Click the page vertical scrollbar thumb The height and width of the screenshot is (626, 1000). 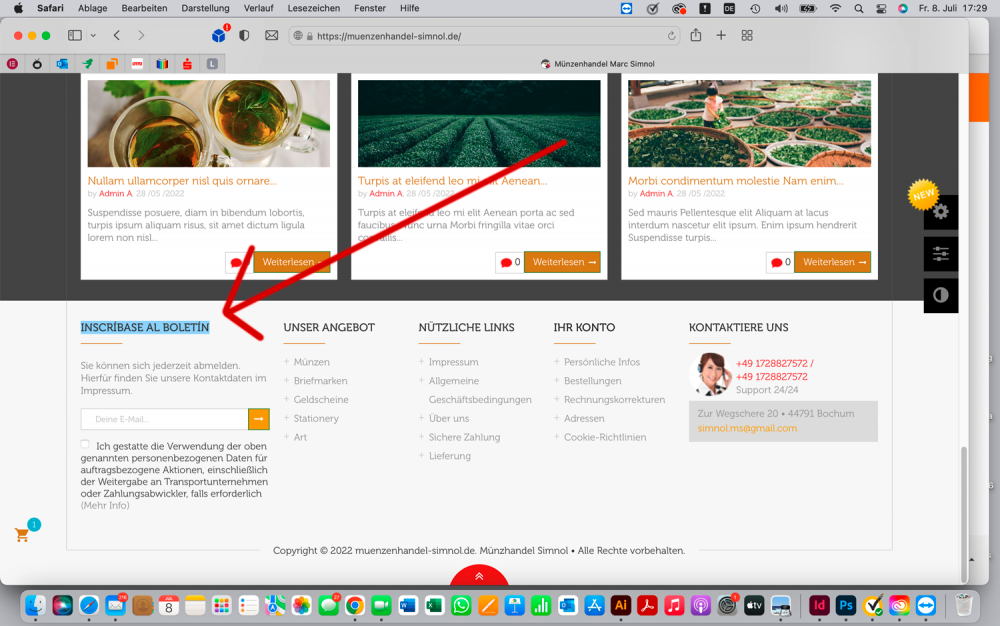pos(964,513)
